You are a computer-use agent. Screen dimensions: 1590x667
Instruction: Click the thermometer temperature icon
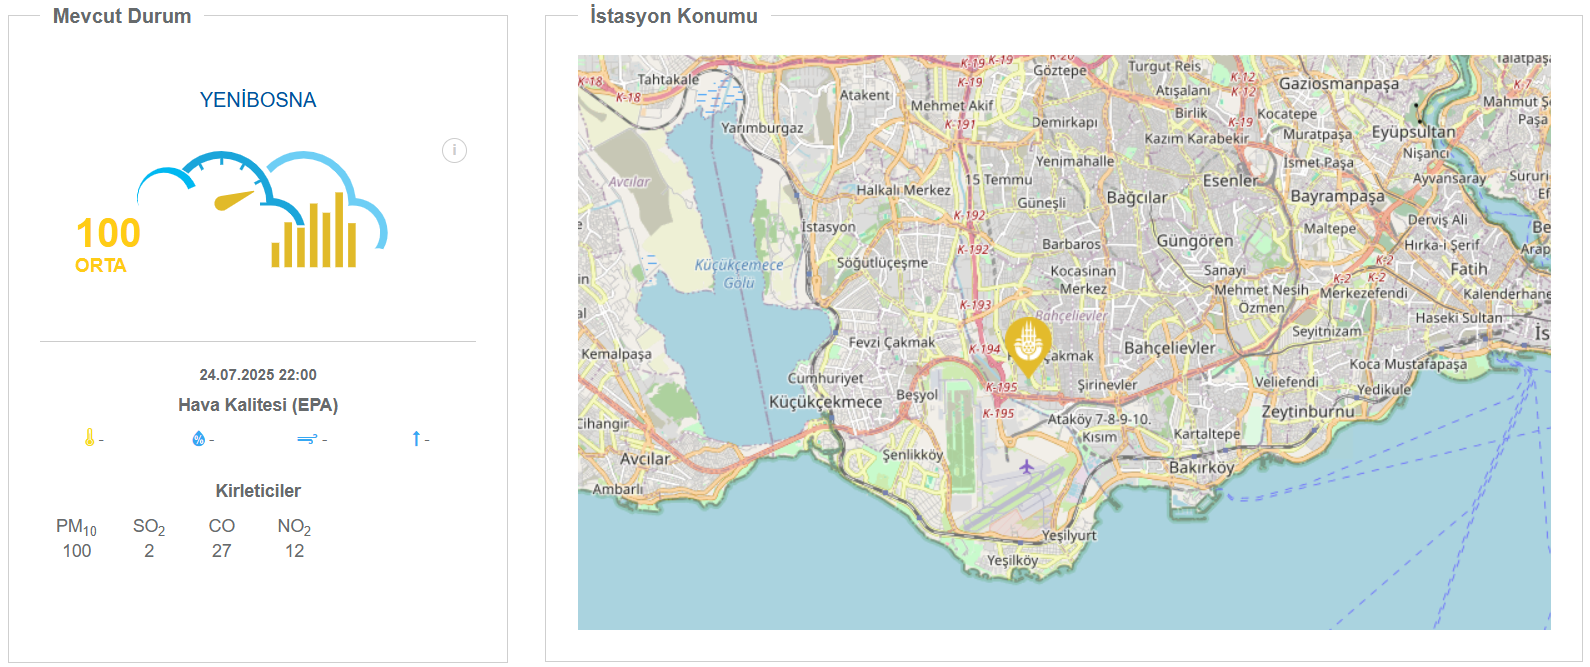point(89,438)
